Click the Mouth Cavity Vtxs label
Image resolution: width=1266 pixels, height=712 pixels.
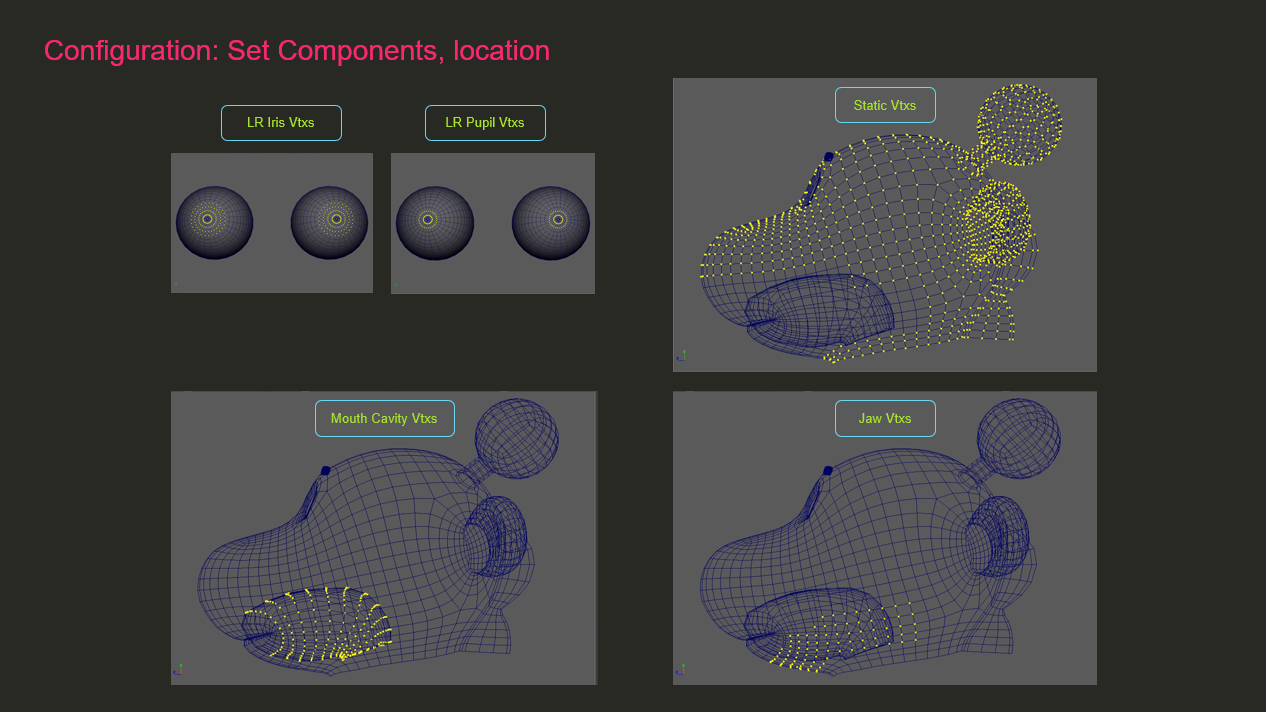pyautogui.click(x=384, y=418)
